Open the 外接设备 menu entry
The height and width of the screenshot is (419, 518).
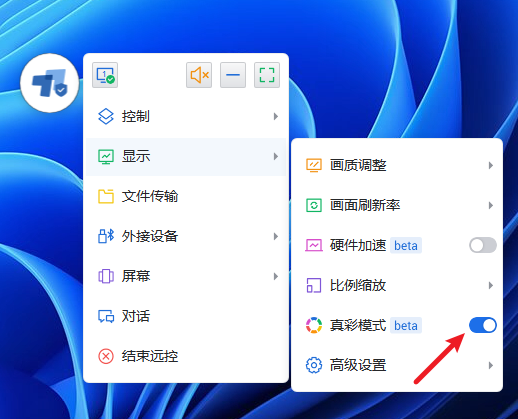pos(186,236)
